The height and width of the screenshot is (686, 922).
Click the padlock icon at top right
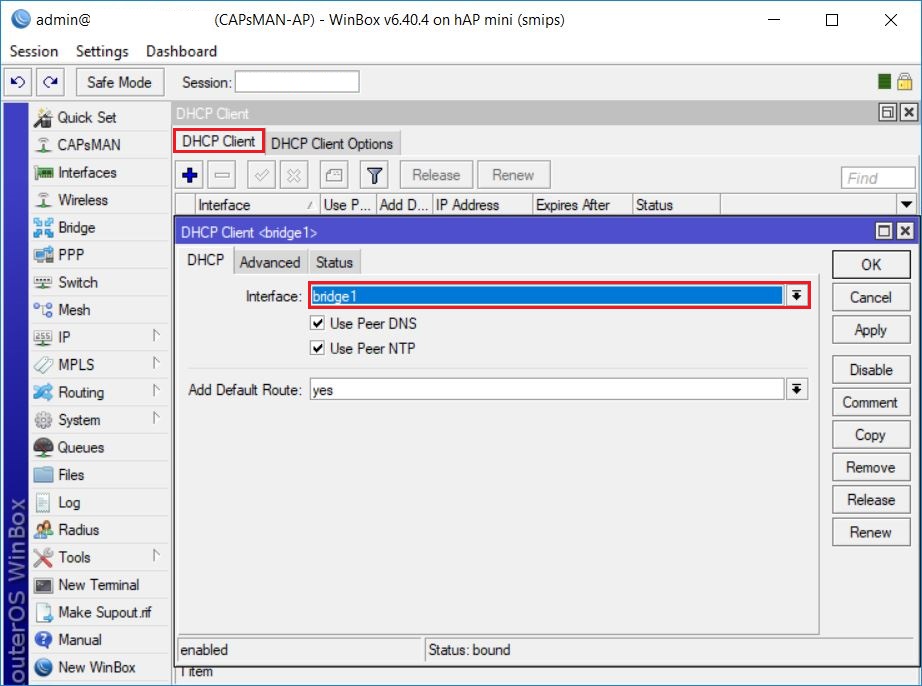point(904,82)
